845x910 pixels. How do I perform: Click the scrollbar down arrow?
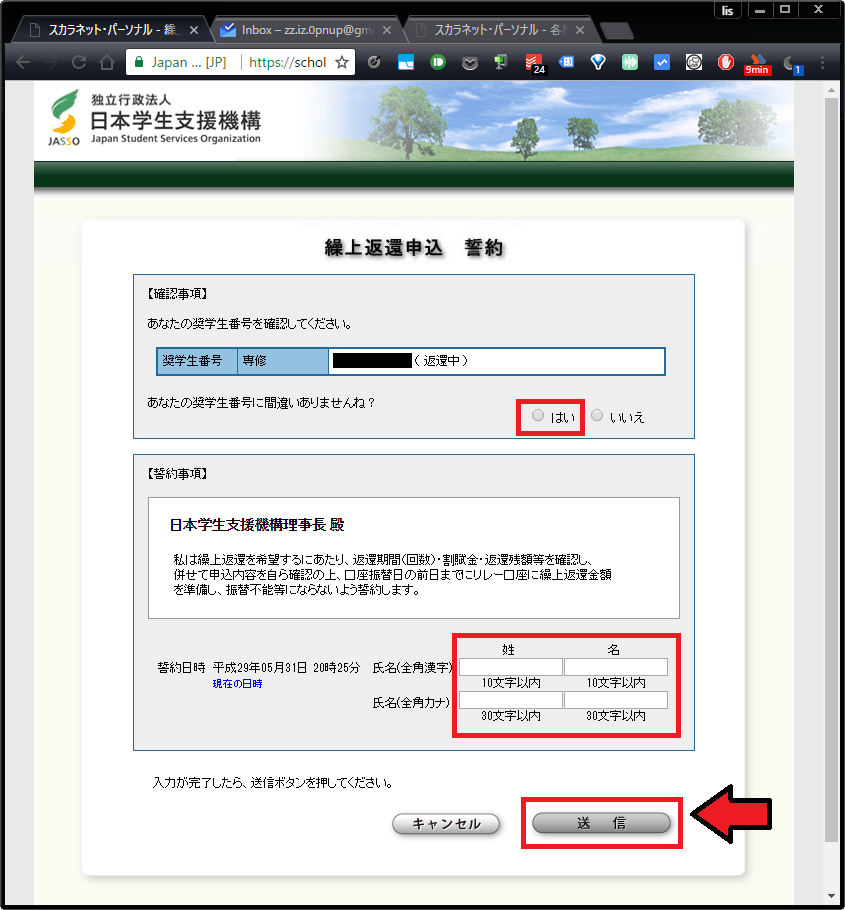(x=831, y=897)
